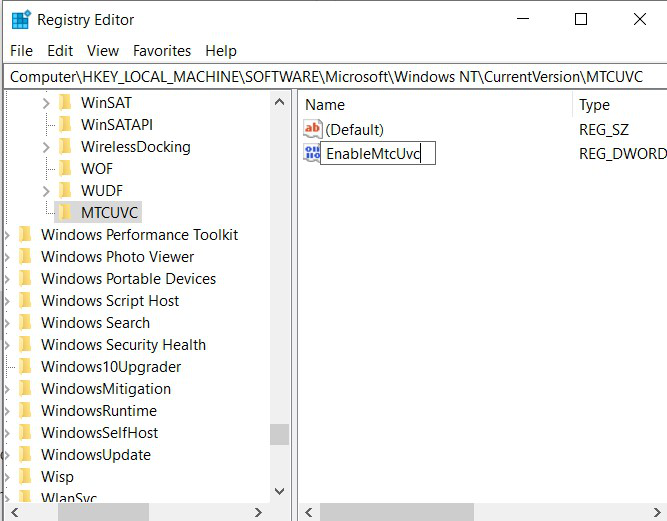
Task: Select the Windows Security Health key
Action: click(x=123, y=344)
